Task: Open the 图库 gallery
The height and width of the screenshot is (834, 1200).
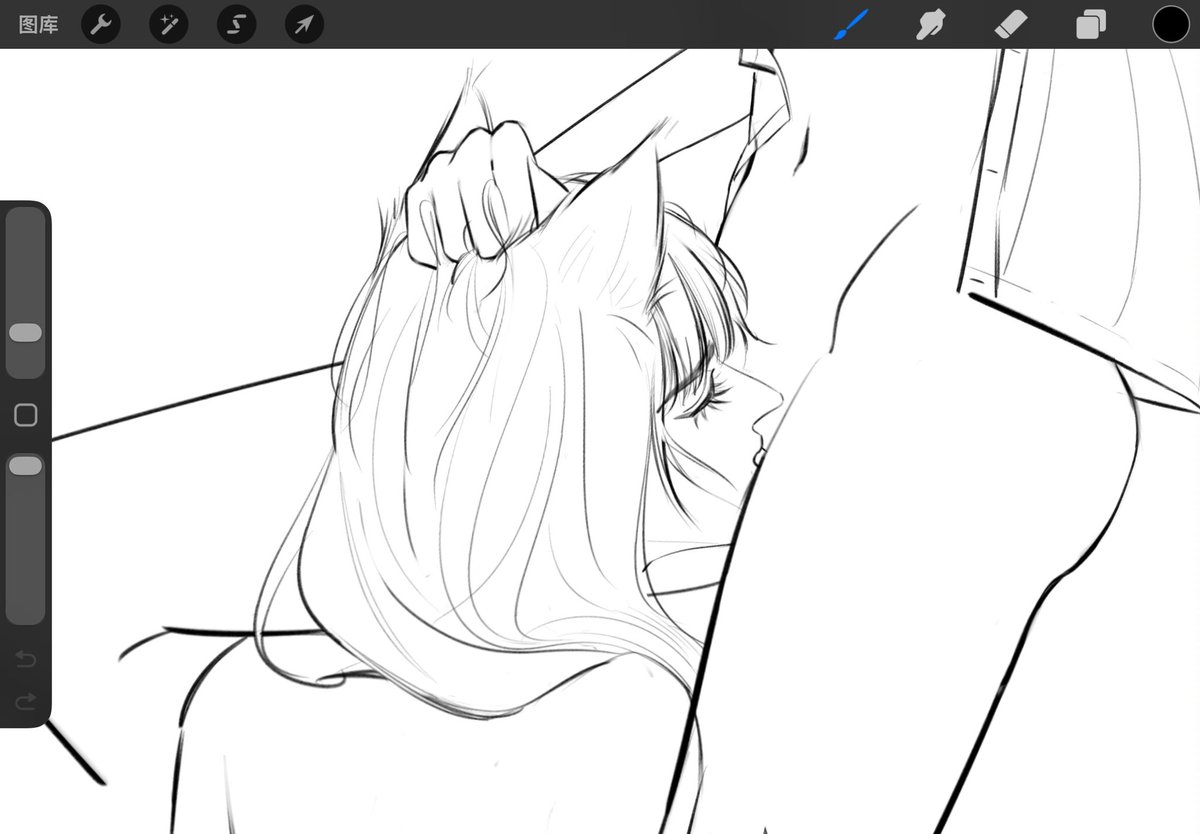Action: pyautogui.click(x=39, y=25)
